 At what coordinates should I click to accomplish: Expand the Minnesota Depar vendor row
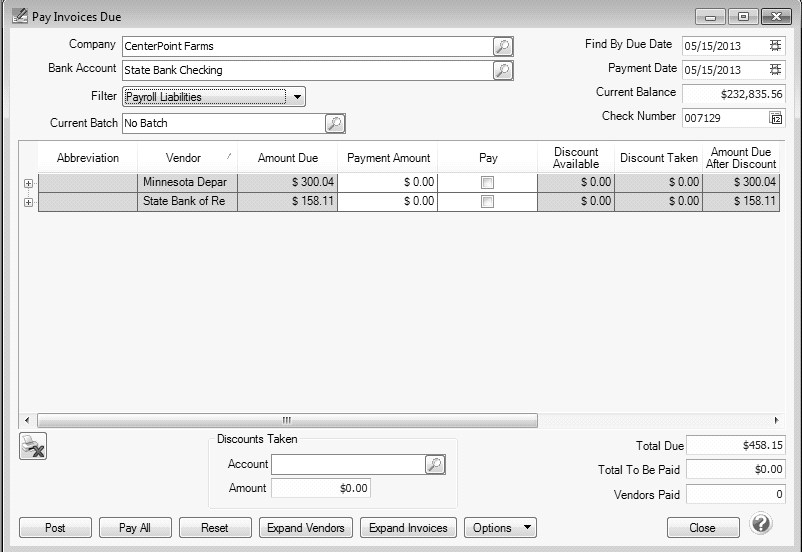click(28, 183)
